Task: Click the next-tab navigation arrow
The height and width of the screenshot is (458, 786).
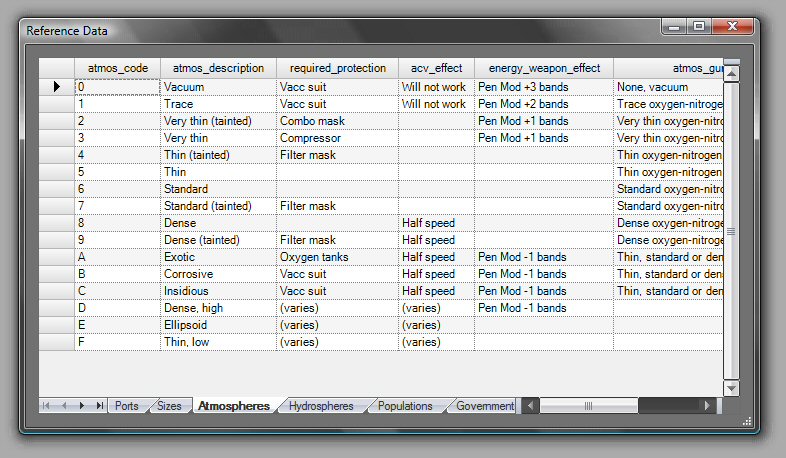Action: [82, 406]
